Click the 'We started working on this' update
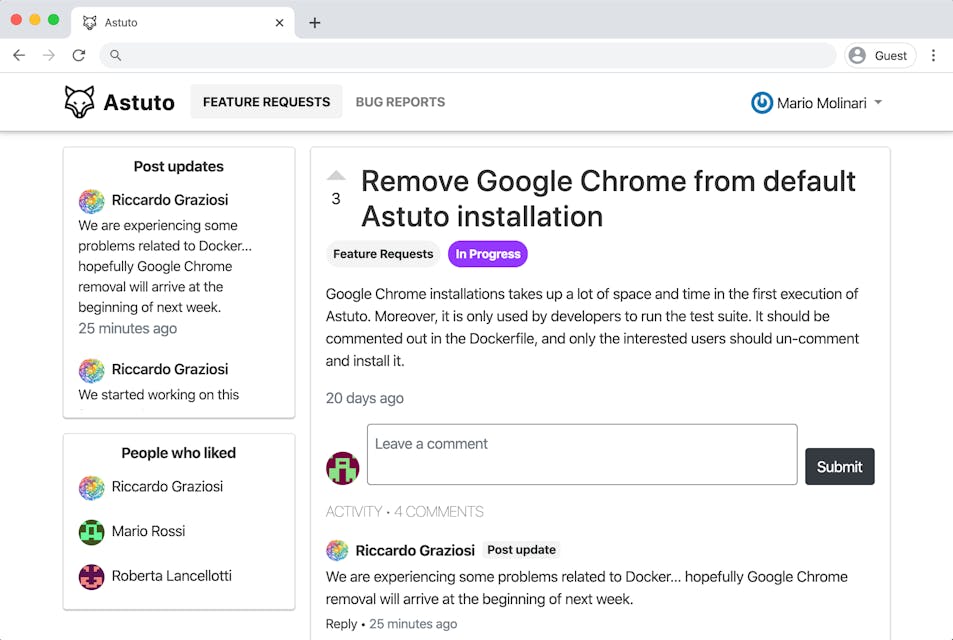The image size is (953, 640). coord(159,394)
